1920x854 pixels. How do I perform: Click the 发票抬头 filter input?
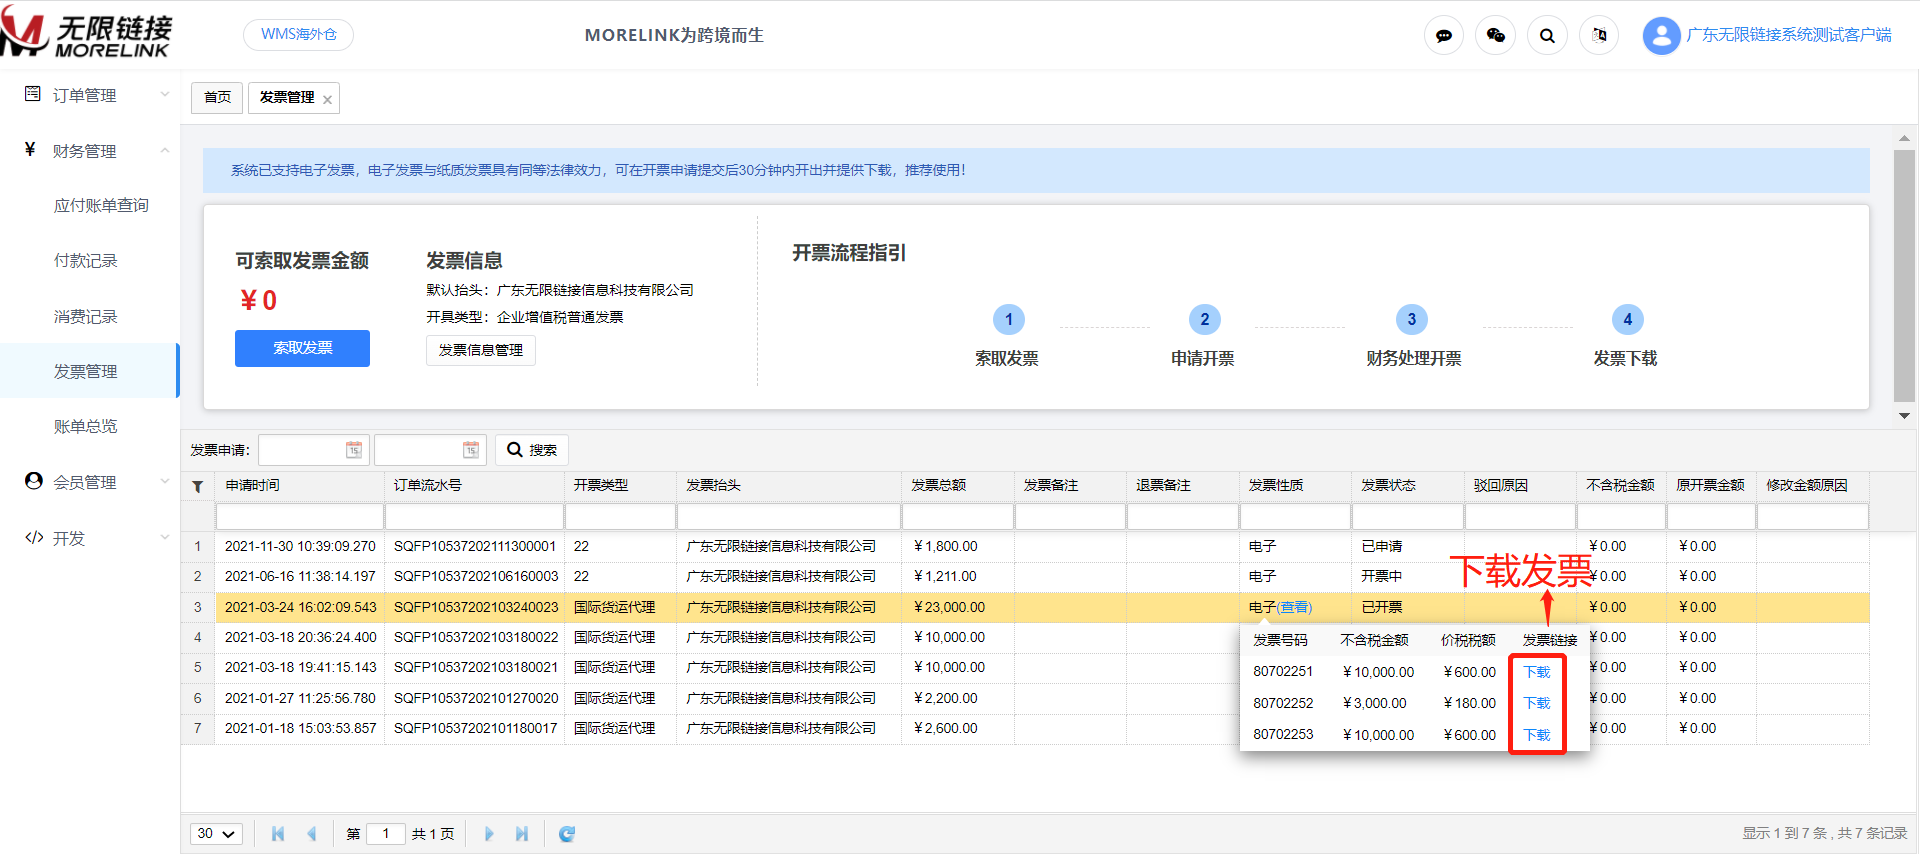[x=789, y=516]
